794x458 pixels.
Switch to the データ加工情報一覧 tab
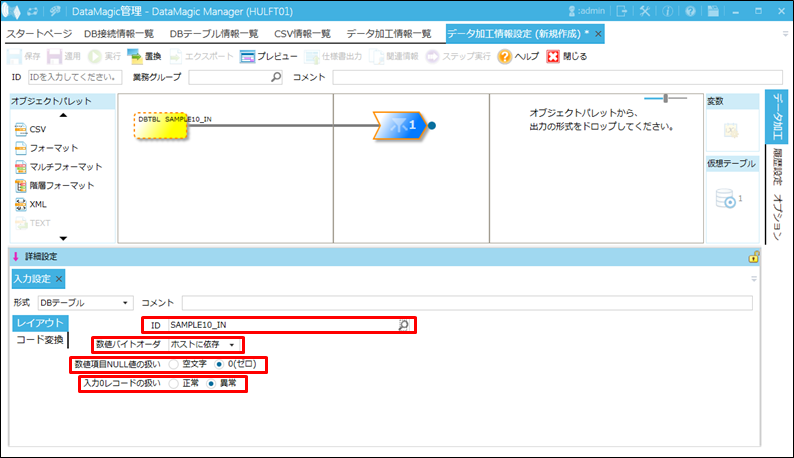(389, 34)
